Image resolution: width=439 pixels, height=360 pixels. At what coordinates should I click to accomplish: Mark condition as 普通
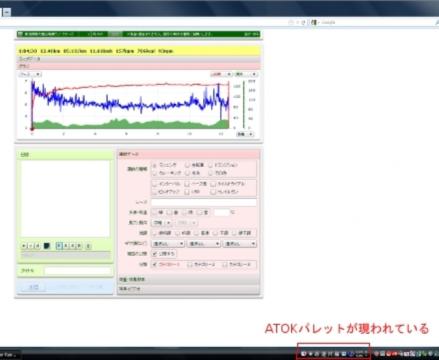pyautogui.click(x=197, y=233)
